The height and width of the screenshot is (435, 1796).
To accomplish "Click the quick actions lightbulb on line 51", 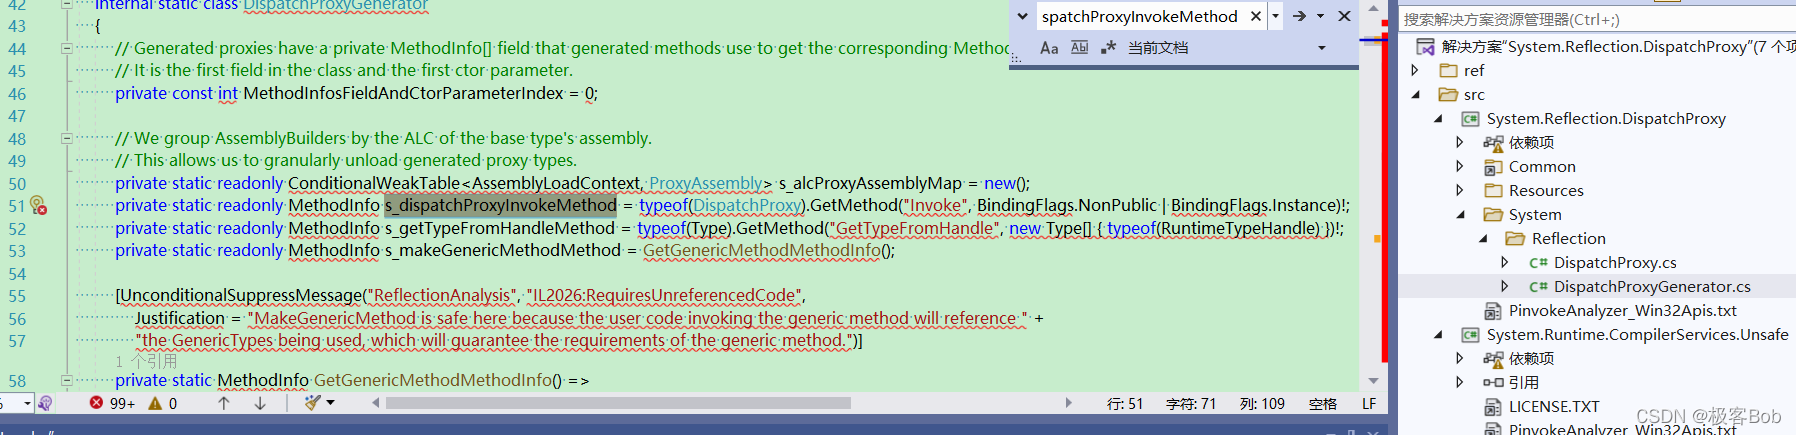I will tap(38, 205).
